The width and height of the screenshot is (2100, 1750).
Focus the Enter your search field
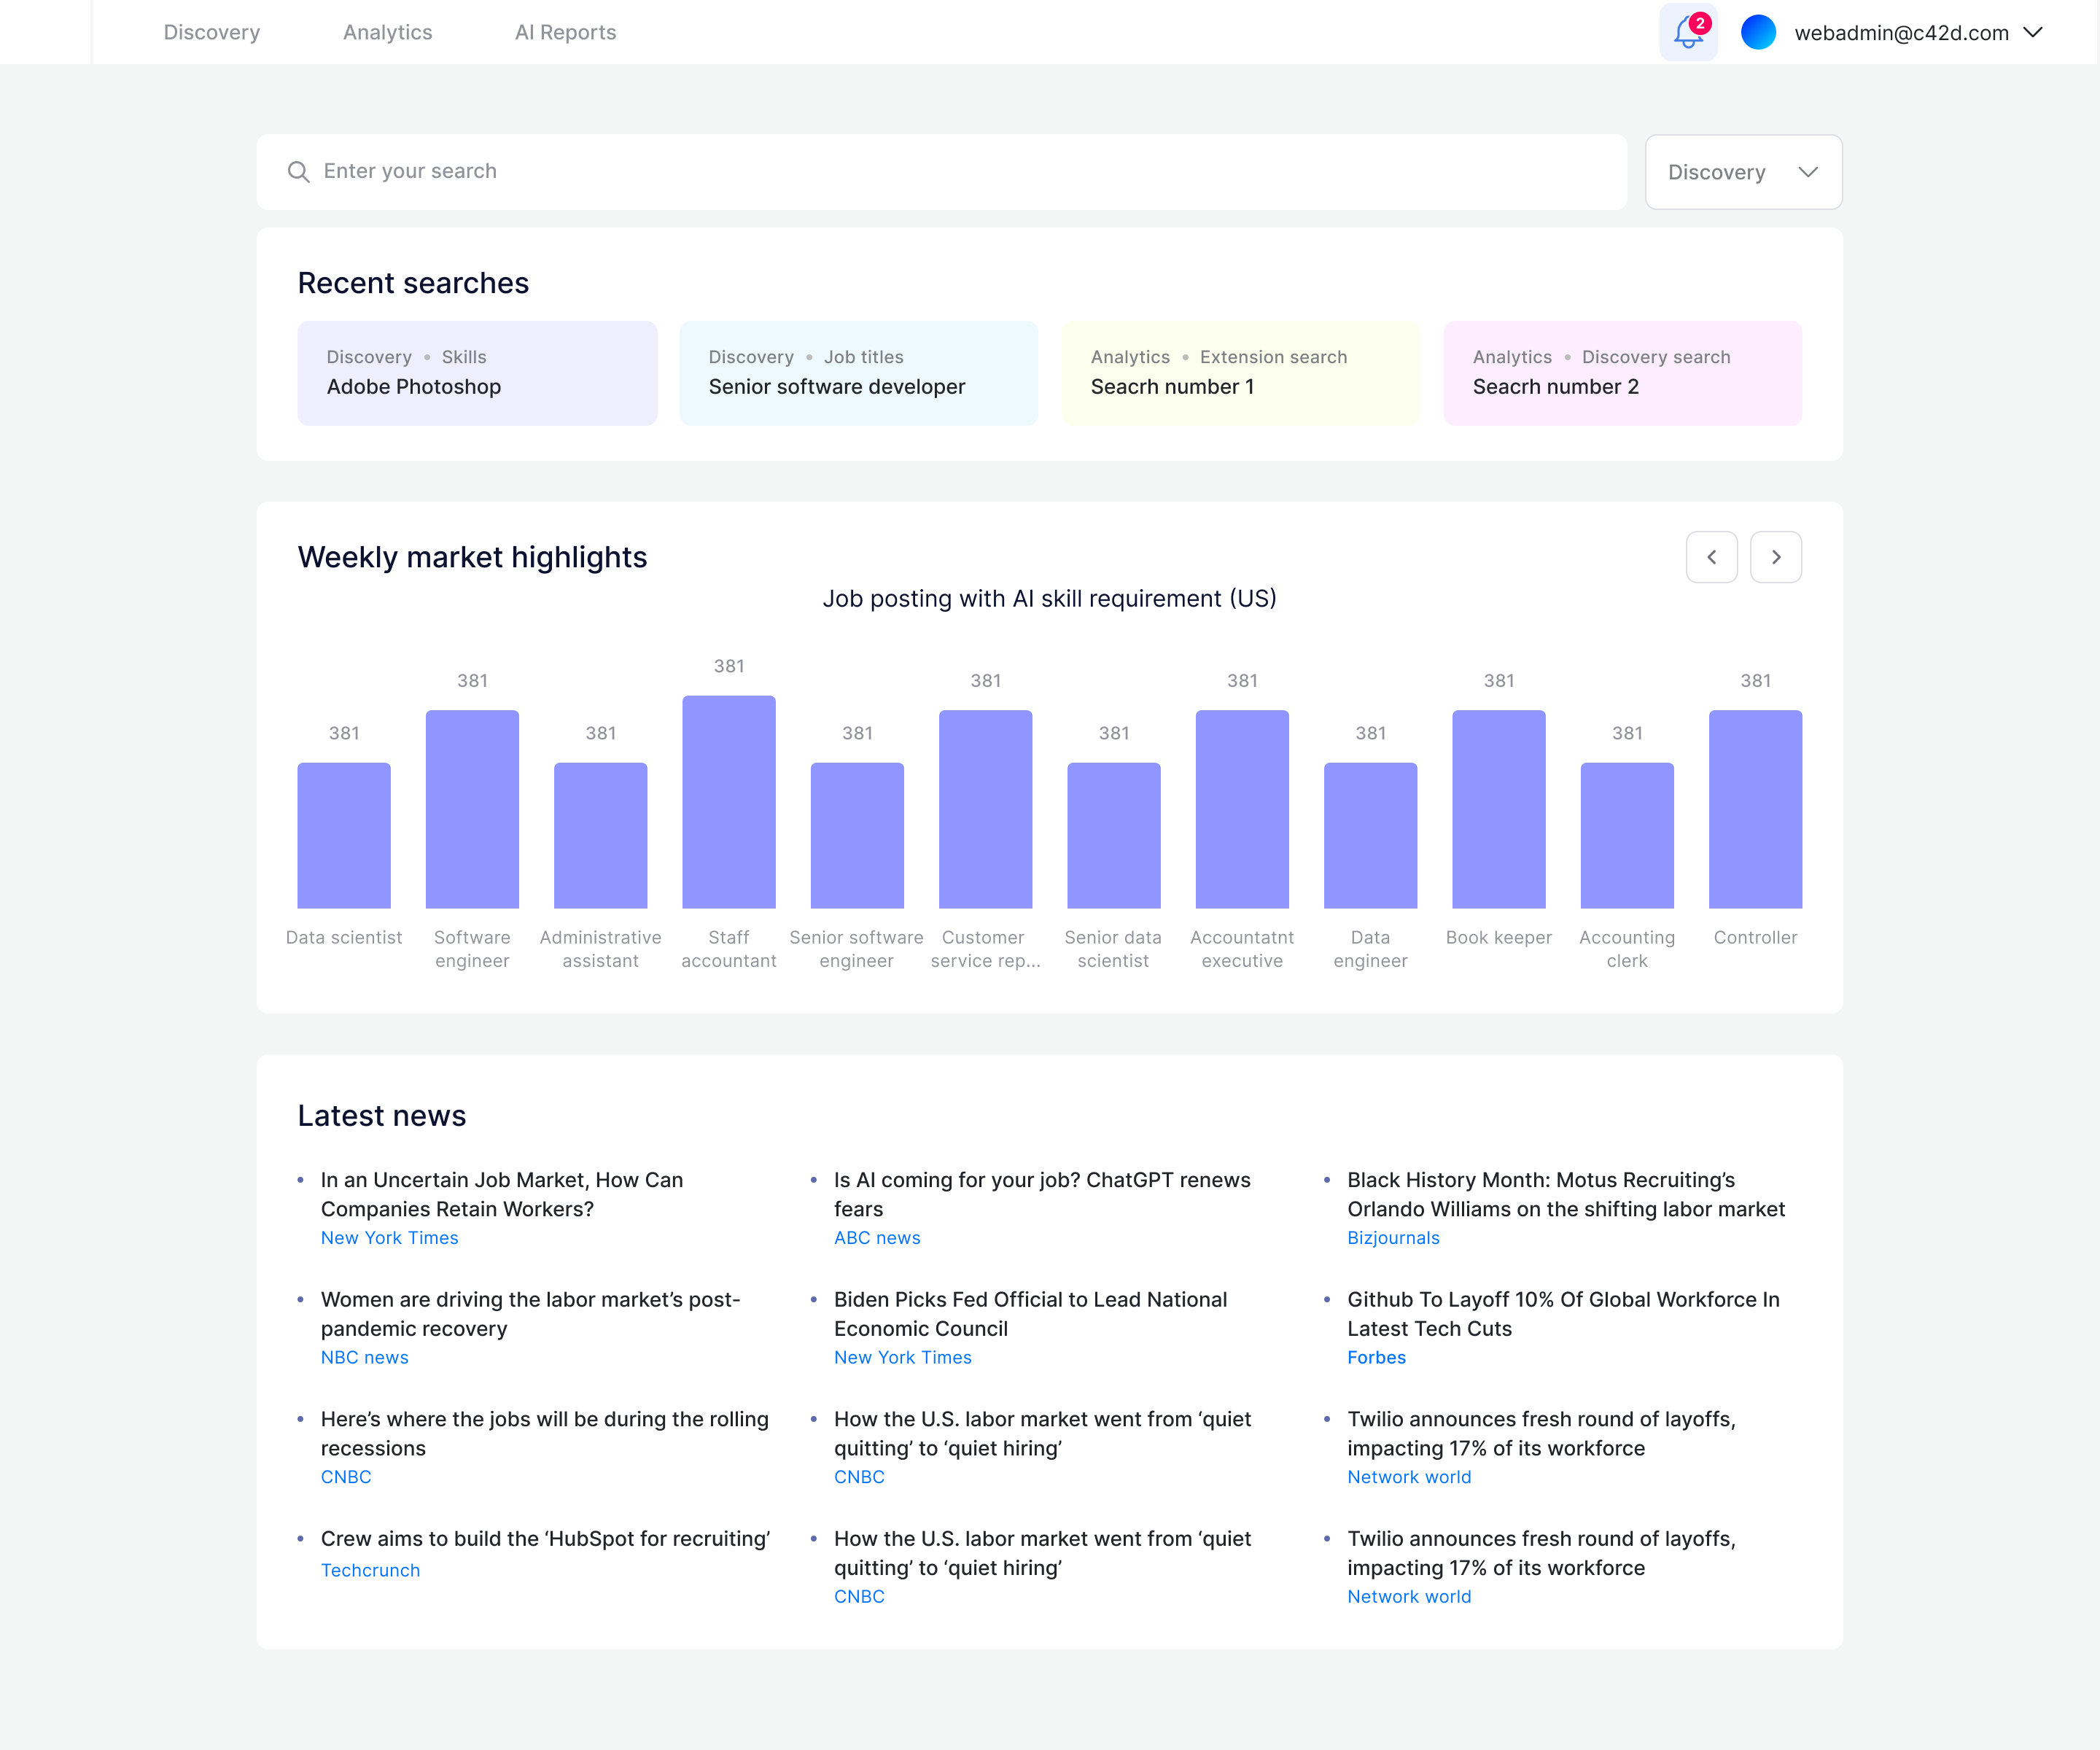942,172
